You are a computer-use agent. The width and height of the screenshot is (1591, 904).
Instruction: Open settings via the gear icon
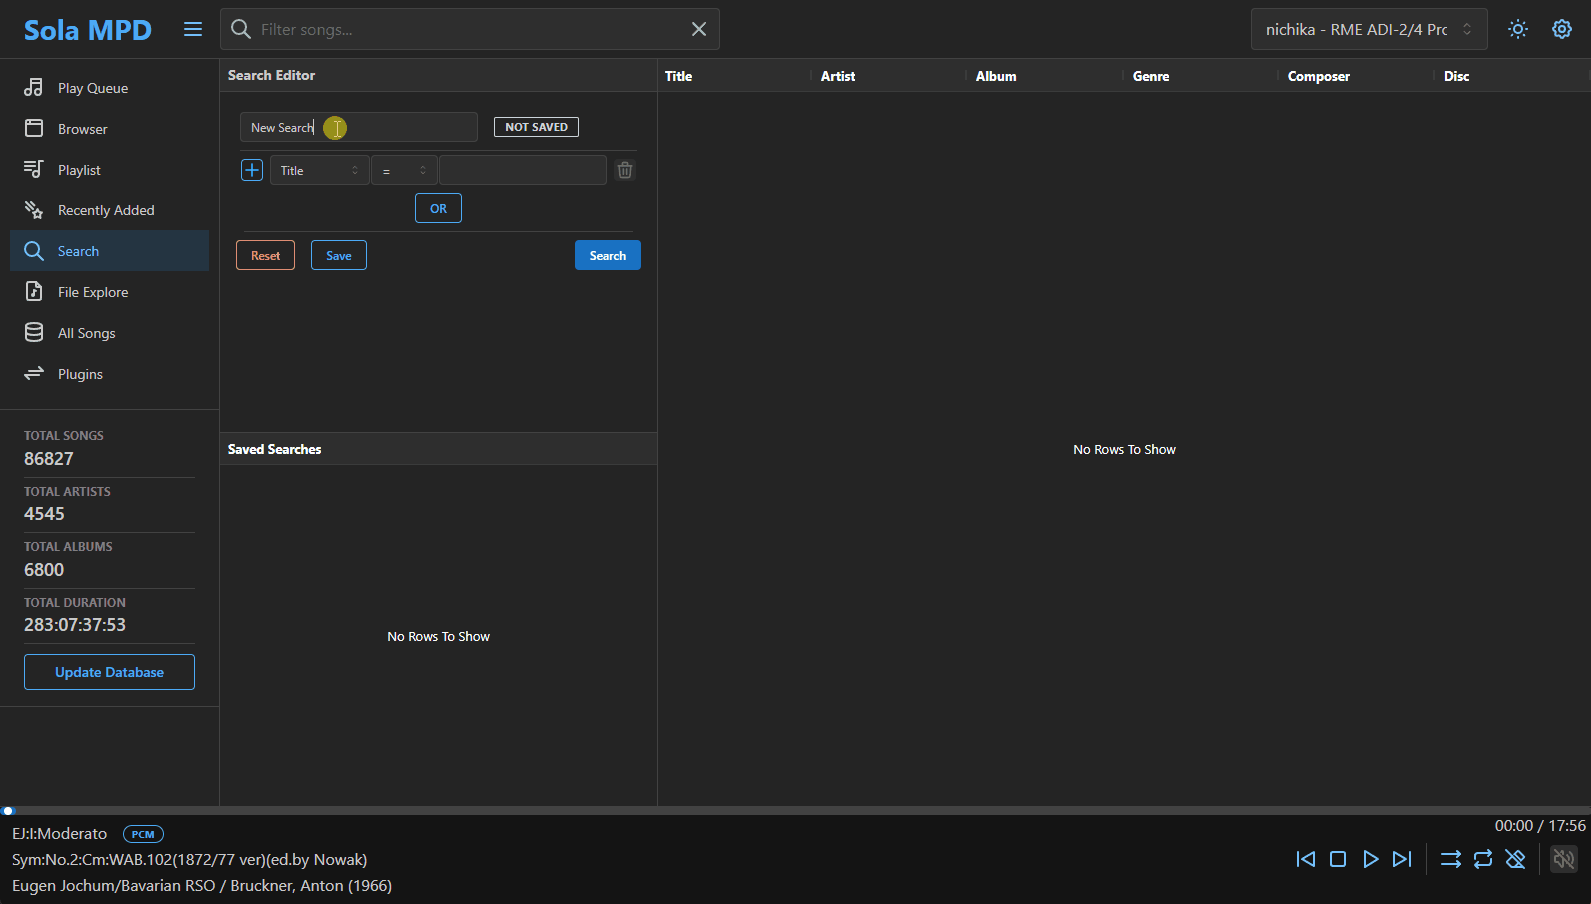tap(1561, 29)
